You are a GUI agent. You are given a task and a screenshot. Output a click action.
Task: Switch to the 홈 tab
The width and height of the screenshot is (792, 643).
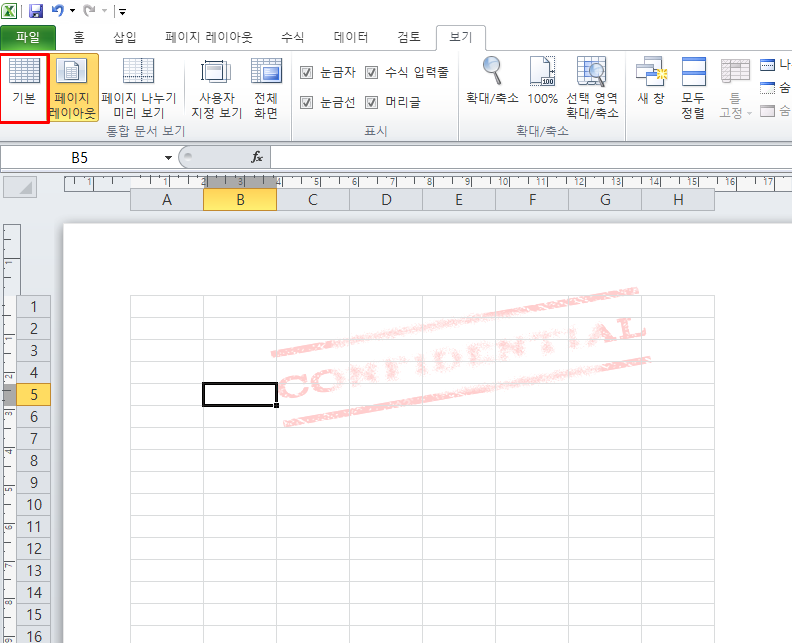tap(79, 37)
